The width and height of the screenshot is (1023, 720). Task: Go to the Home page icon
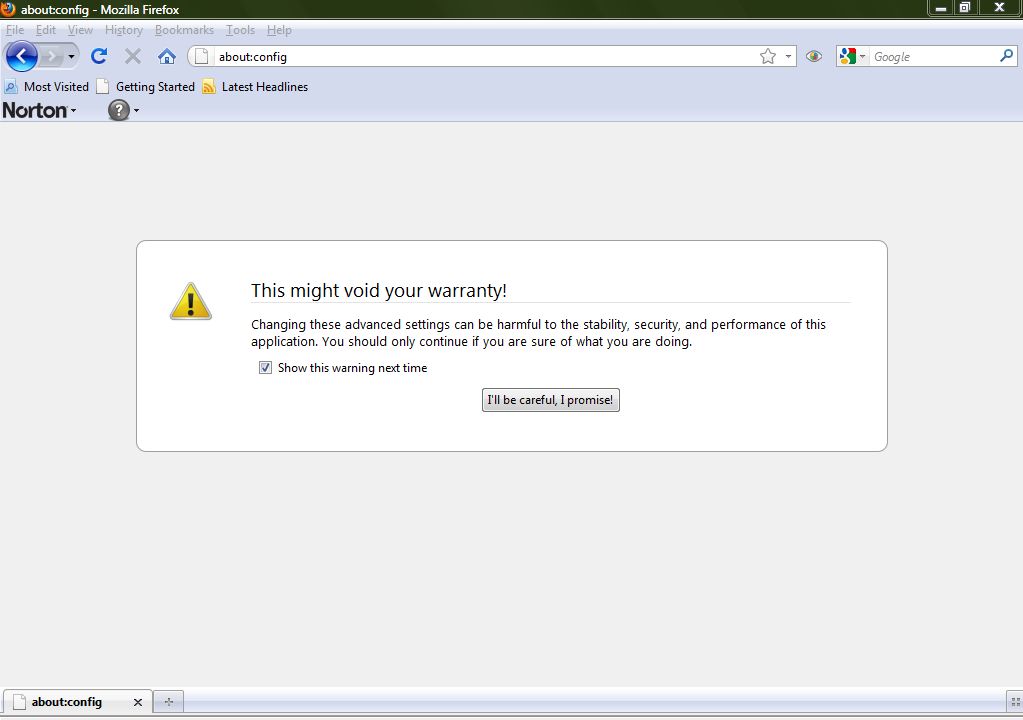167,57
